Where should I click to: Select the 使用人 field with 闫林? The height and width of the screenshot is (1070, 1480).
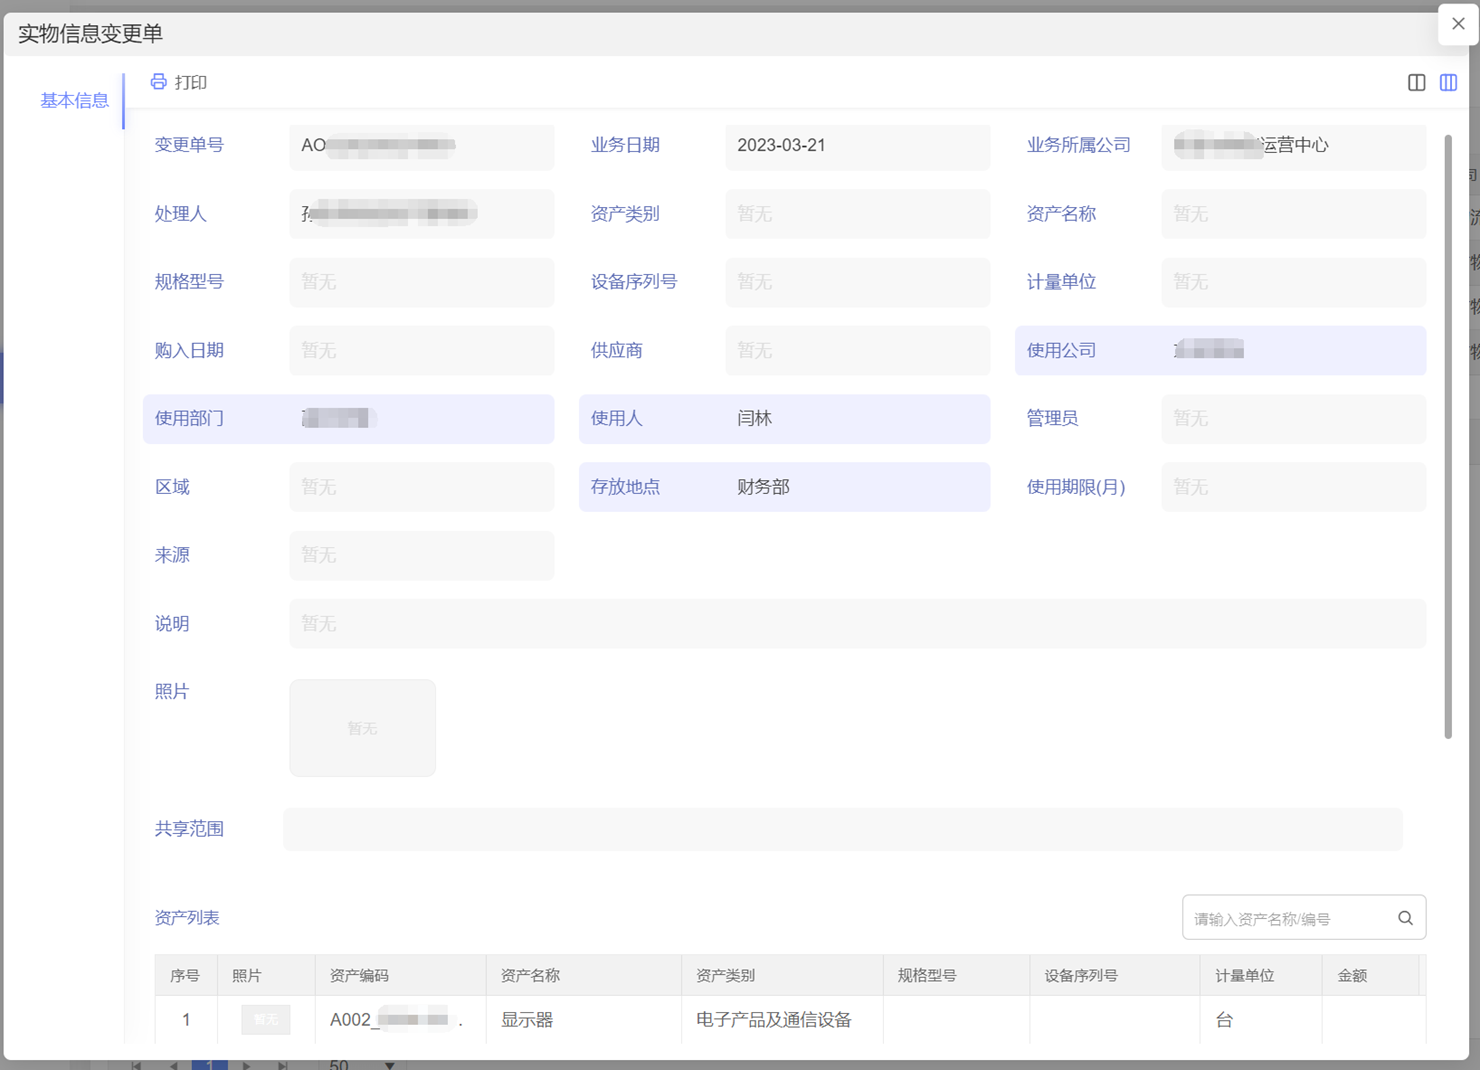tap(857, 419)
